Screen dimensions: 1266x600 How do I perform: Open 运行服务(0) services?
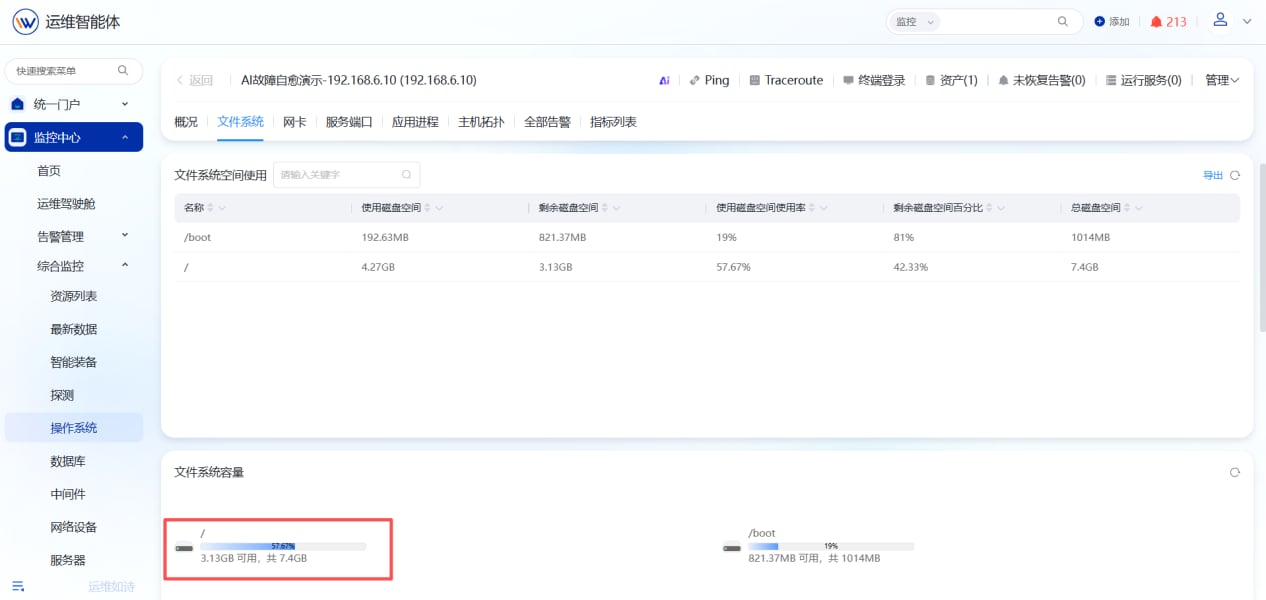[1143, 80]
